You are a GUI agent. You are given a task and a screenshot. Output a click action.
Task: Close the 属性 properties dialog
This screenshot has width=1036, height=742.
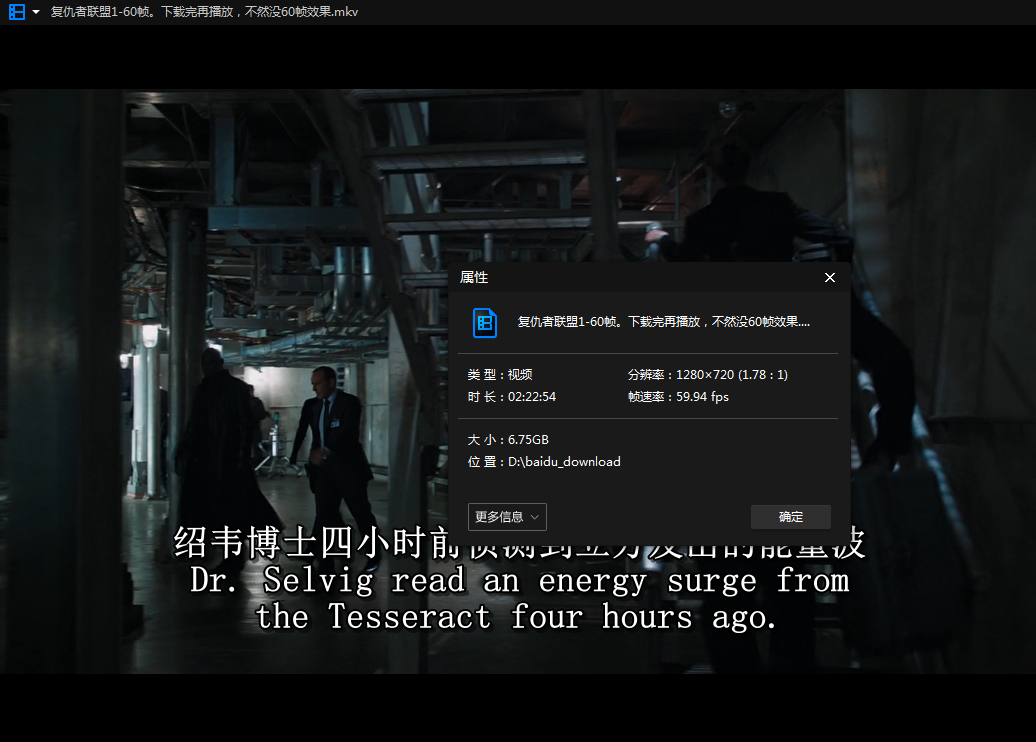pos(830,278)
